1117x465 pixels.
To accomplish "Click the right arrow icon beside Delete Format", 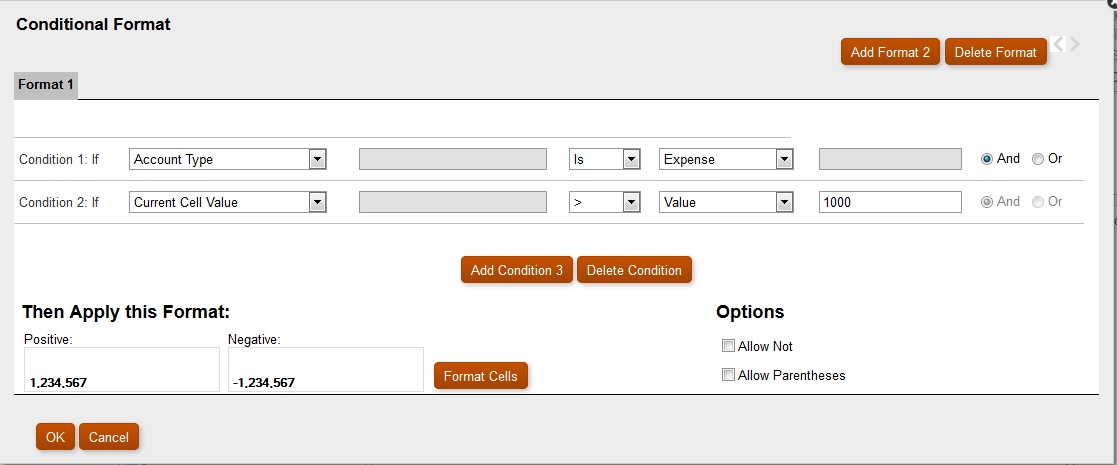I will [x=1074, y=44].
